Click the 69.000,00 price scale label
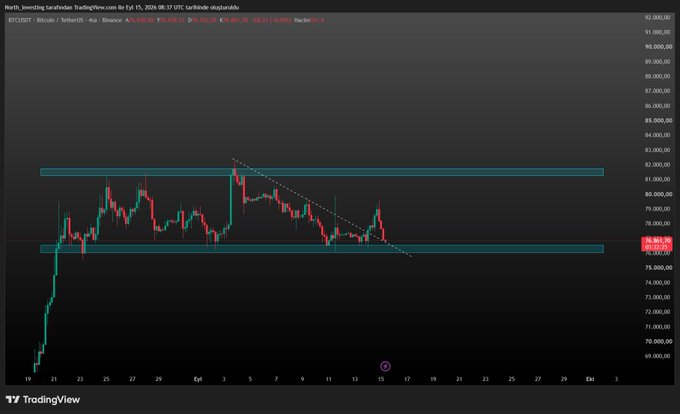Viewport: 680px width, 414px height. 657,356
